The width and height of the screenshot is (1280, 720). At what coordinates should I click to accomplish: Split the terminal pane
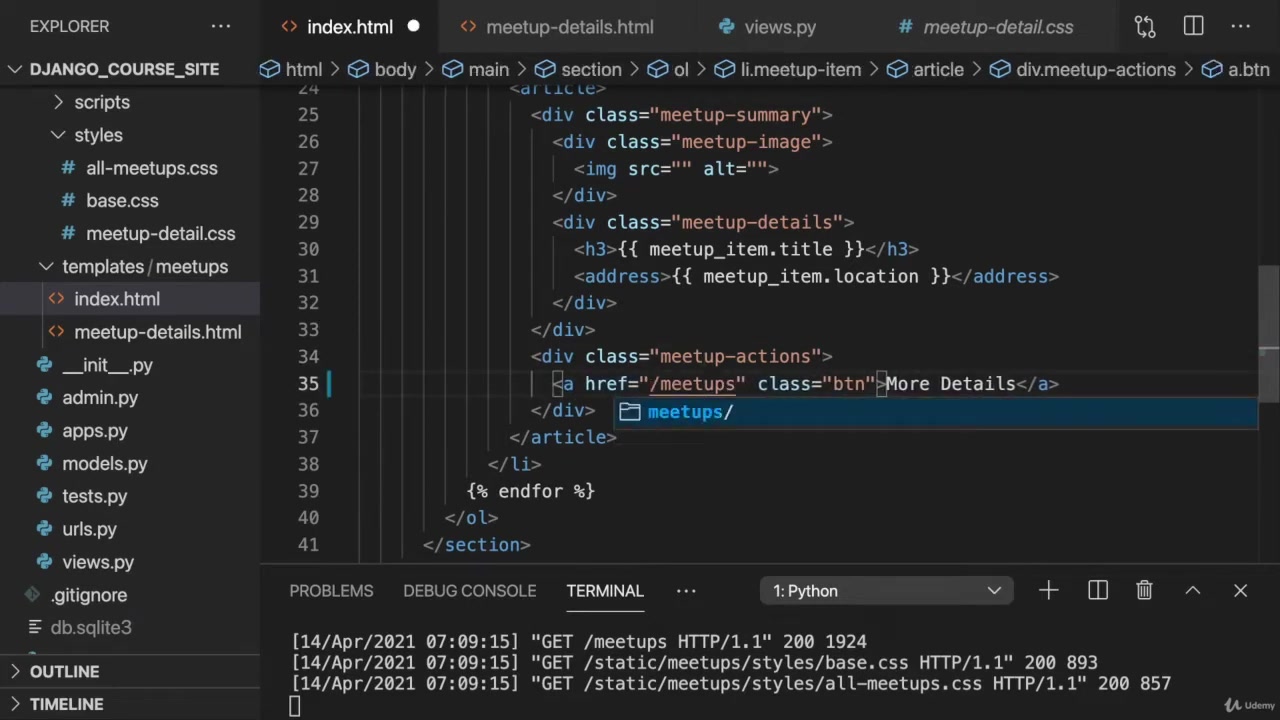pyautogui.click(x=1097, y=591)
